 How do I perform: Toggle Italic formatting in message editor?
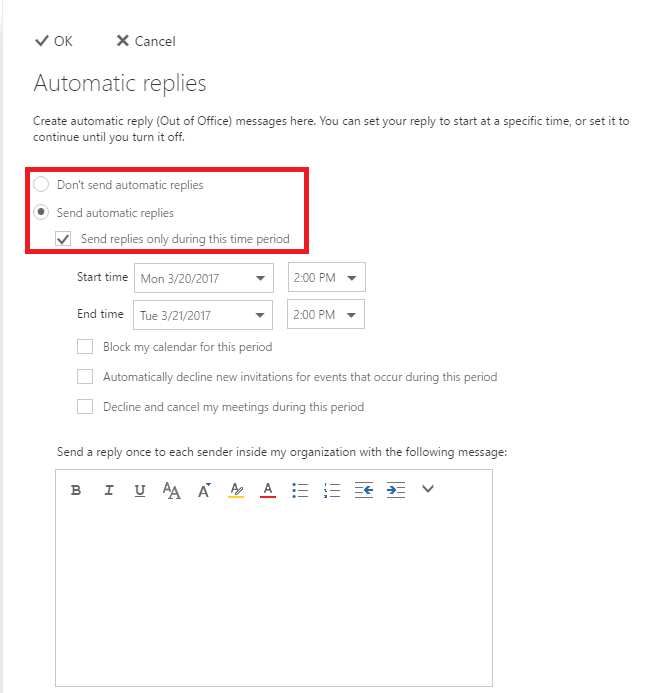point(108,490)
